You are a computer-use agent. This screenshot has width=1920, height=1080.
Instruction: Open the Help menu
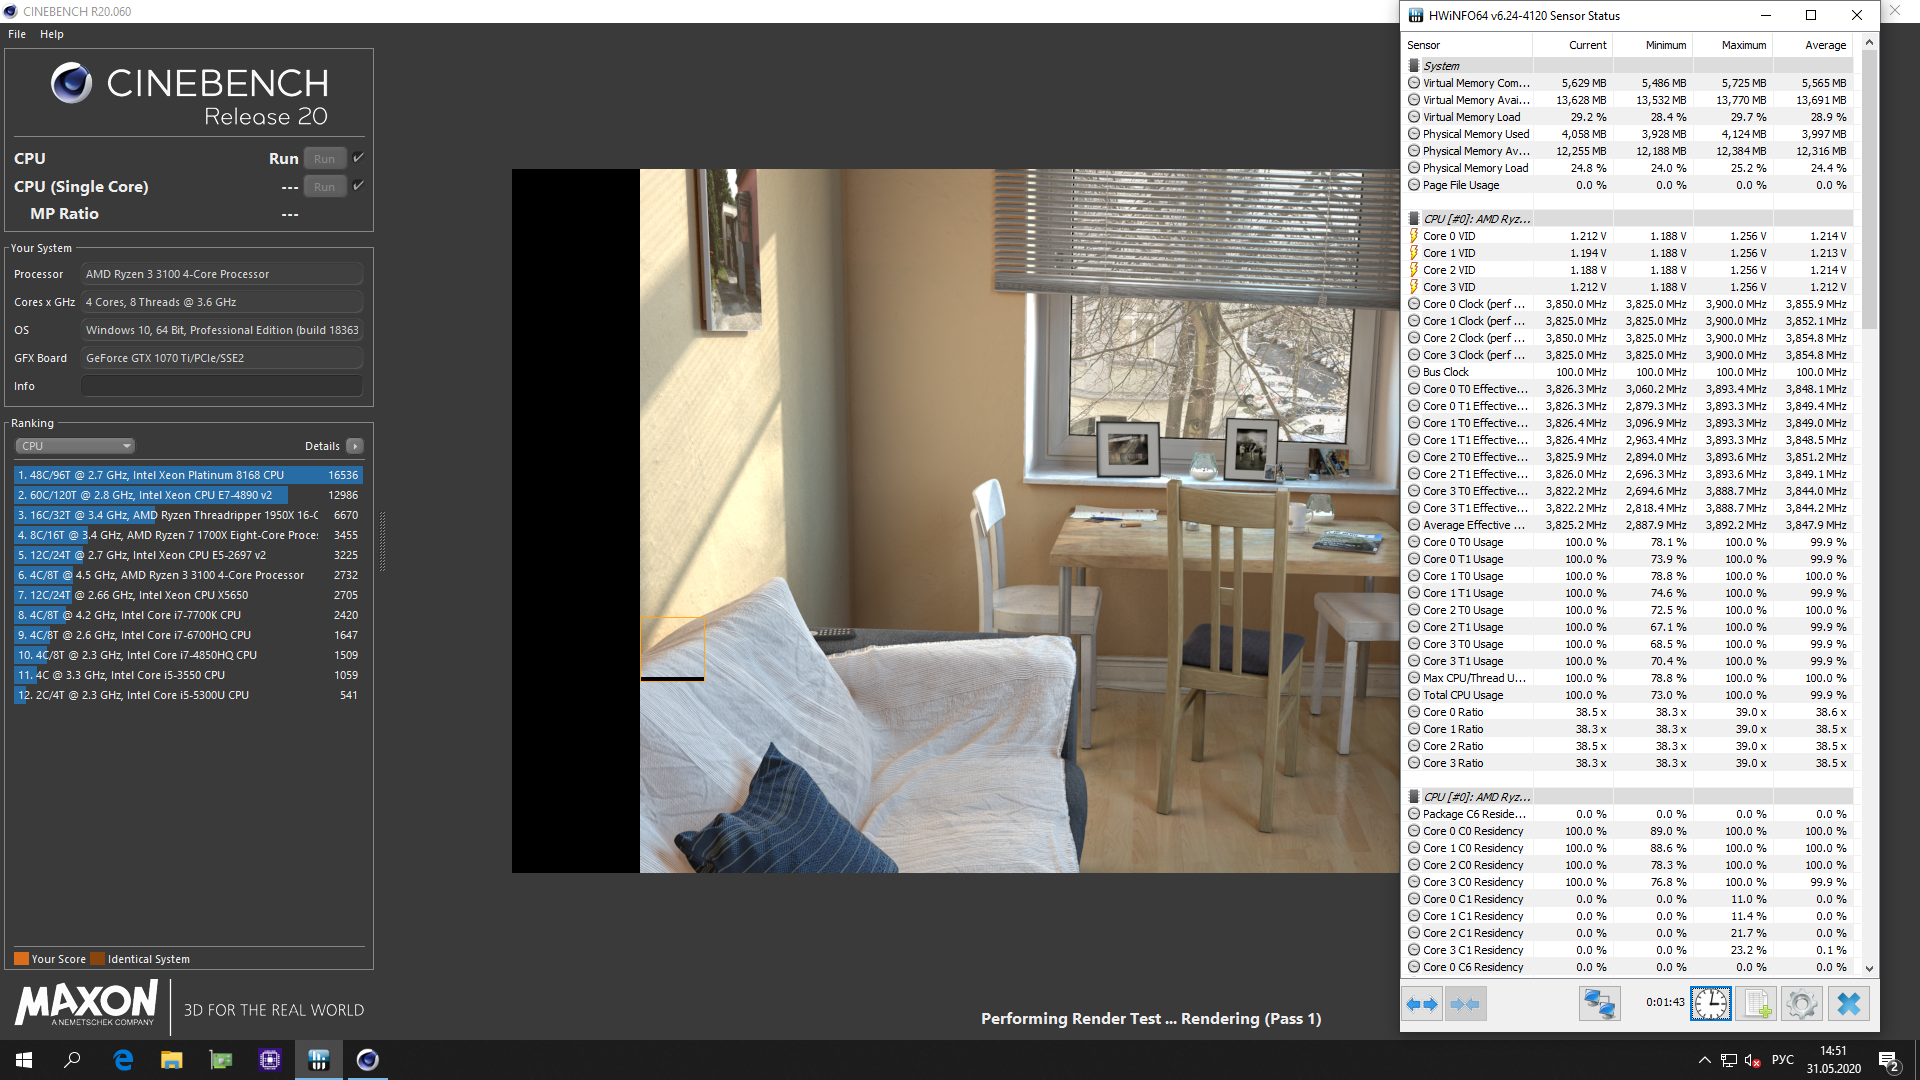(x=52, y=34)
